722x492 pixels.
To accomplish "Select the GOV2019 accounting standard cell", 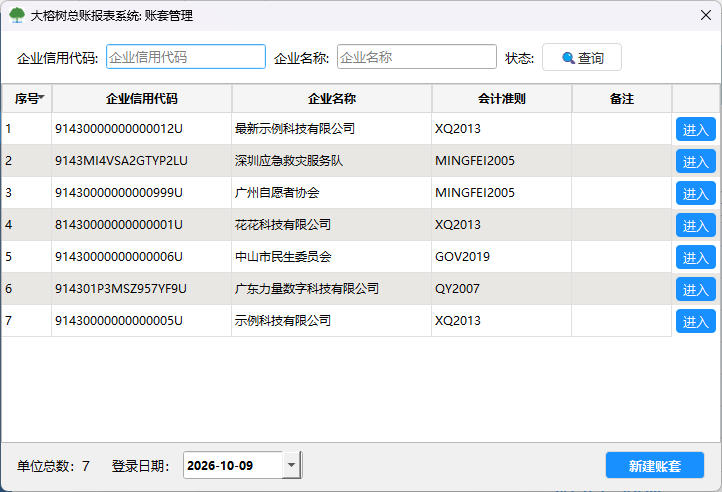I will pyautogui.click(x=501, y=257).
